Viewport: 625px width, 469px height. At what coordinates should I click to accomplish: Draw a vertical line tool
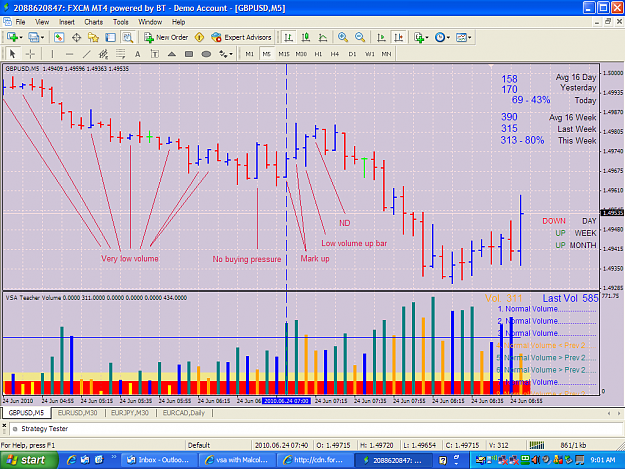click(x=52, y=54)
